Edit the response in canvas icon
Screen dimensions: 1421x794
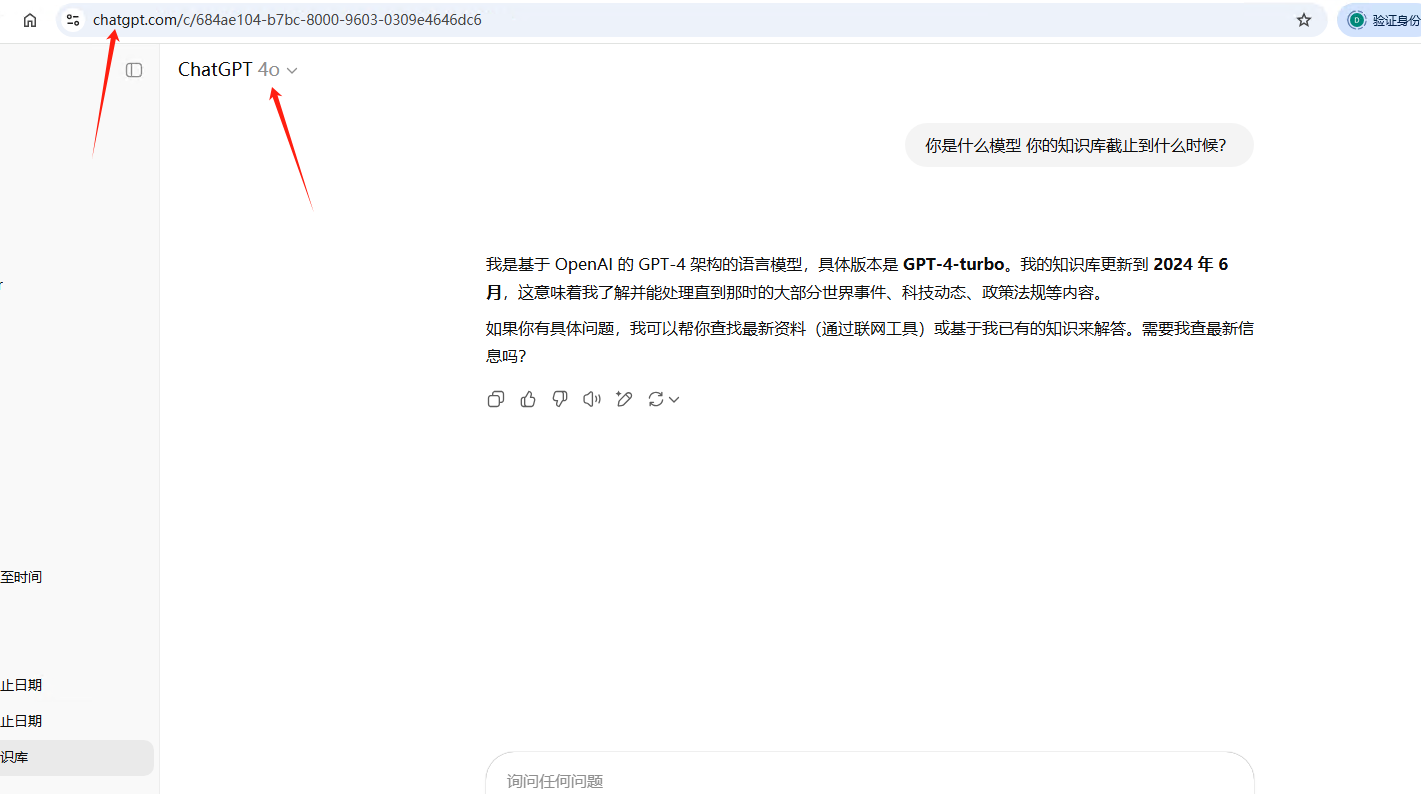click(624, 399)
